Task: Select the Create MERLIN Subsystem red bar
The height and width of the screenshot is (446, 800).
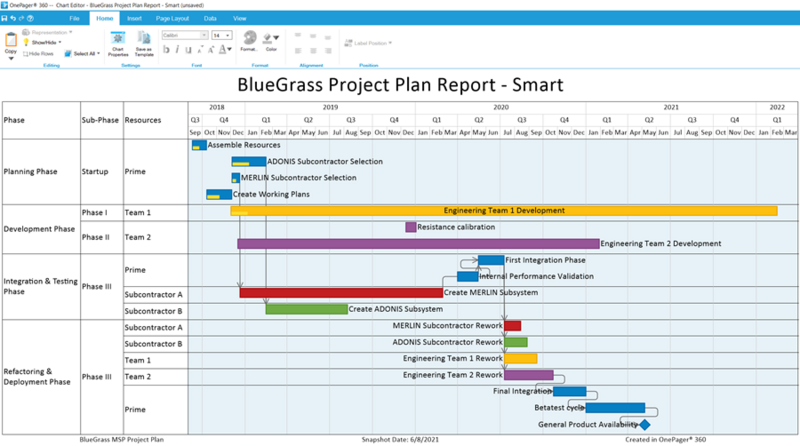Action: tap(341, 293)
